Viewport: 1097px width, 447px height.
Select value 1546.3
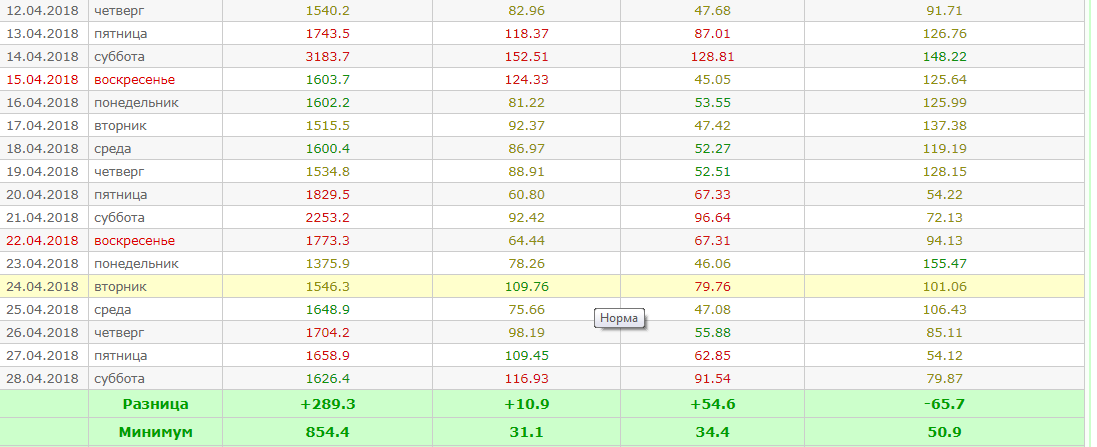[328, 287]
